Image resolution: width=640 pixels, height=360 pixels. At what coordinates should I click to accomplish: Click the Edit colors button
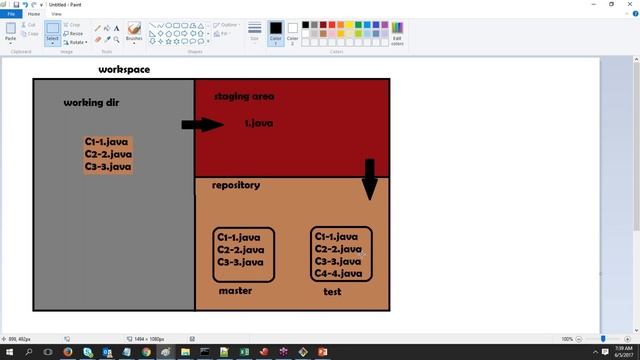point(397,33)
